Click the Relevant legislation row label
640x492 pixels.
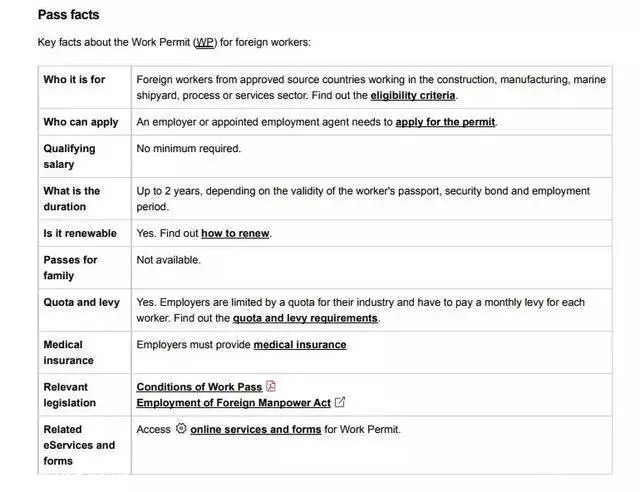click(x=70, y=395)
